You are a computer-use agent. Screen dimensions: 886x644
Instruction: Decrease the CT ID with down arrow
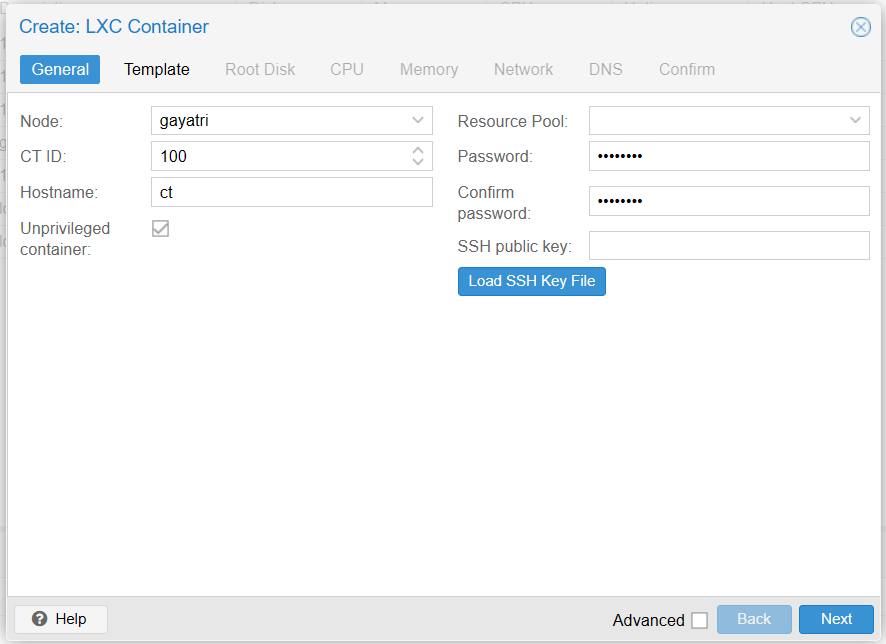coord(418,162)
